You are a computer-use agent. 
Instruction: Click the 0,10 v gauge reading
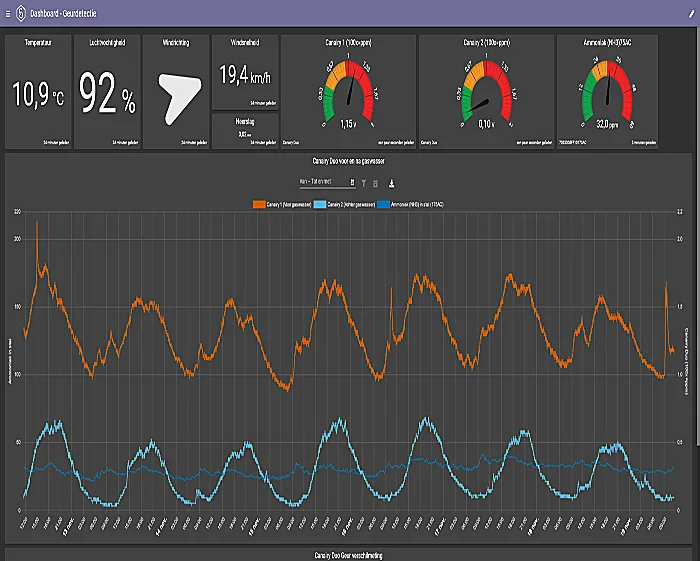tap(486, 124)
